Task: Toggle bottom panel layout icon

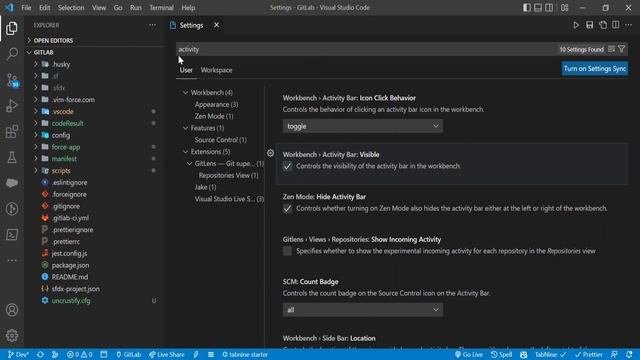Action: coord(538,8)
